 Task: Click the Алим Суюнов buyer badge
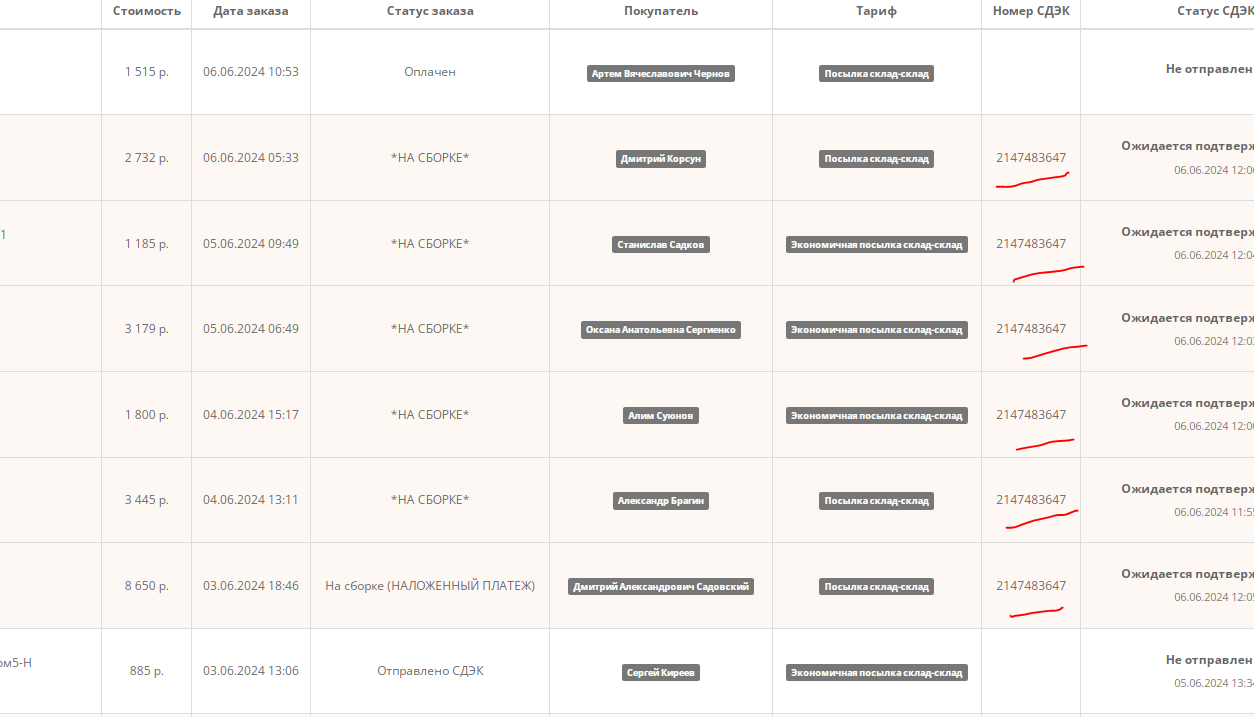[x=661, y=416]
